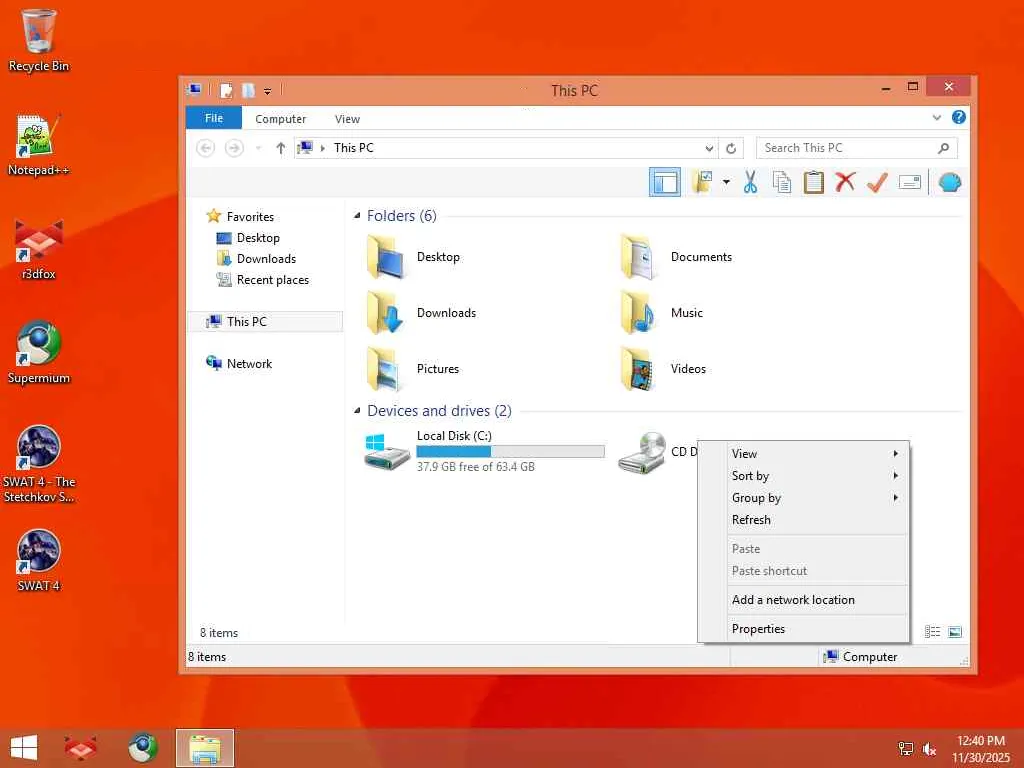Image resolution: width=1024 pixels, height=768 pixels.
Task: Open Group by submenu in context menu
Action: [803, 498]
